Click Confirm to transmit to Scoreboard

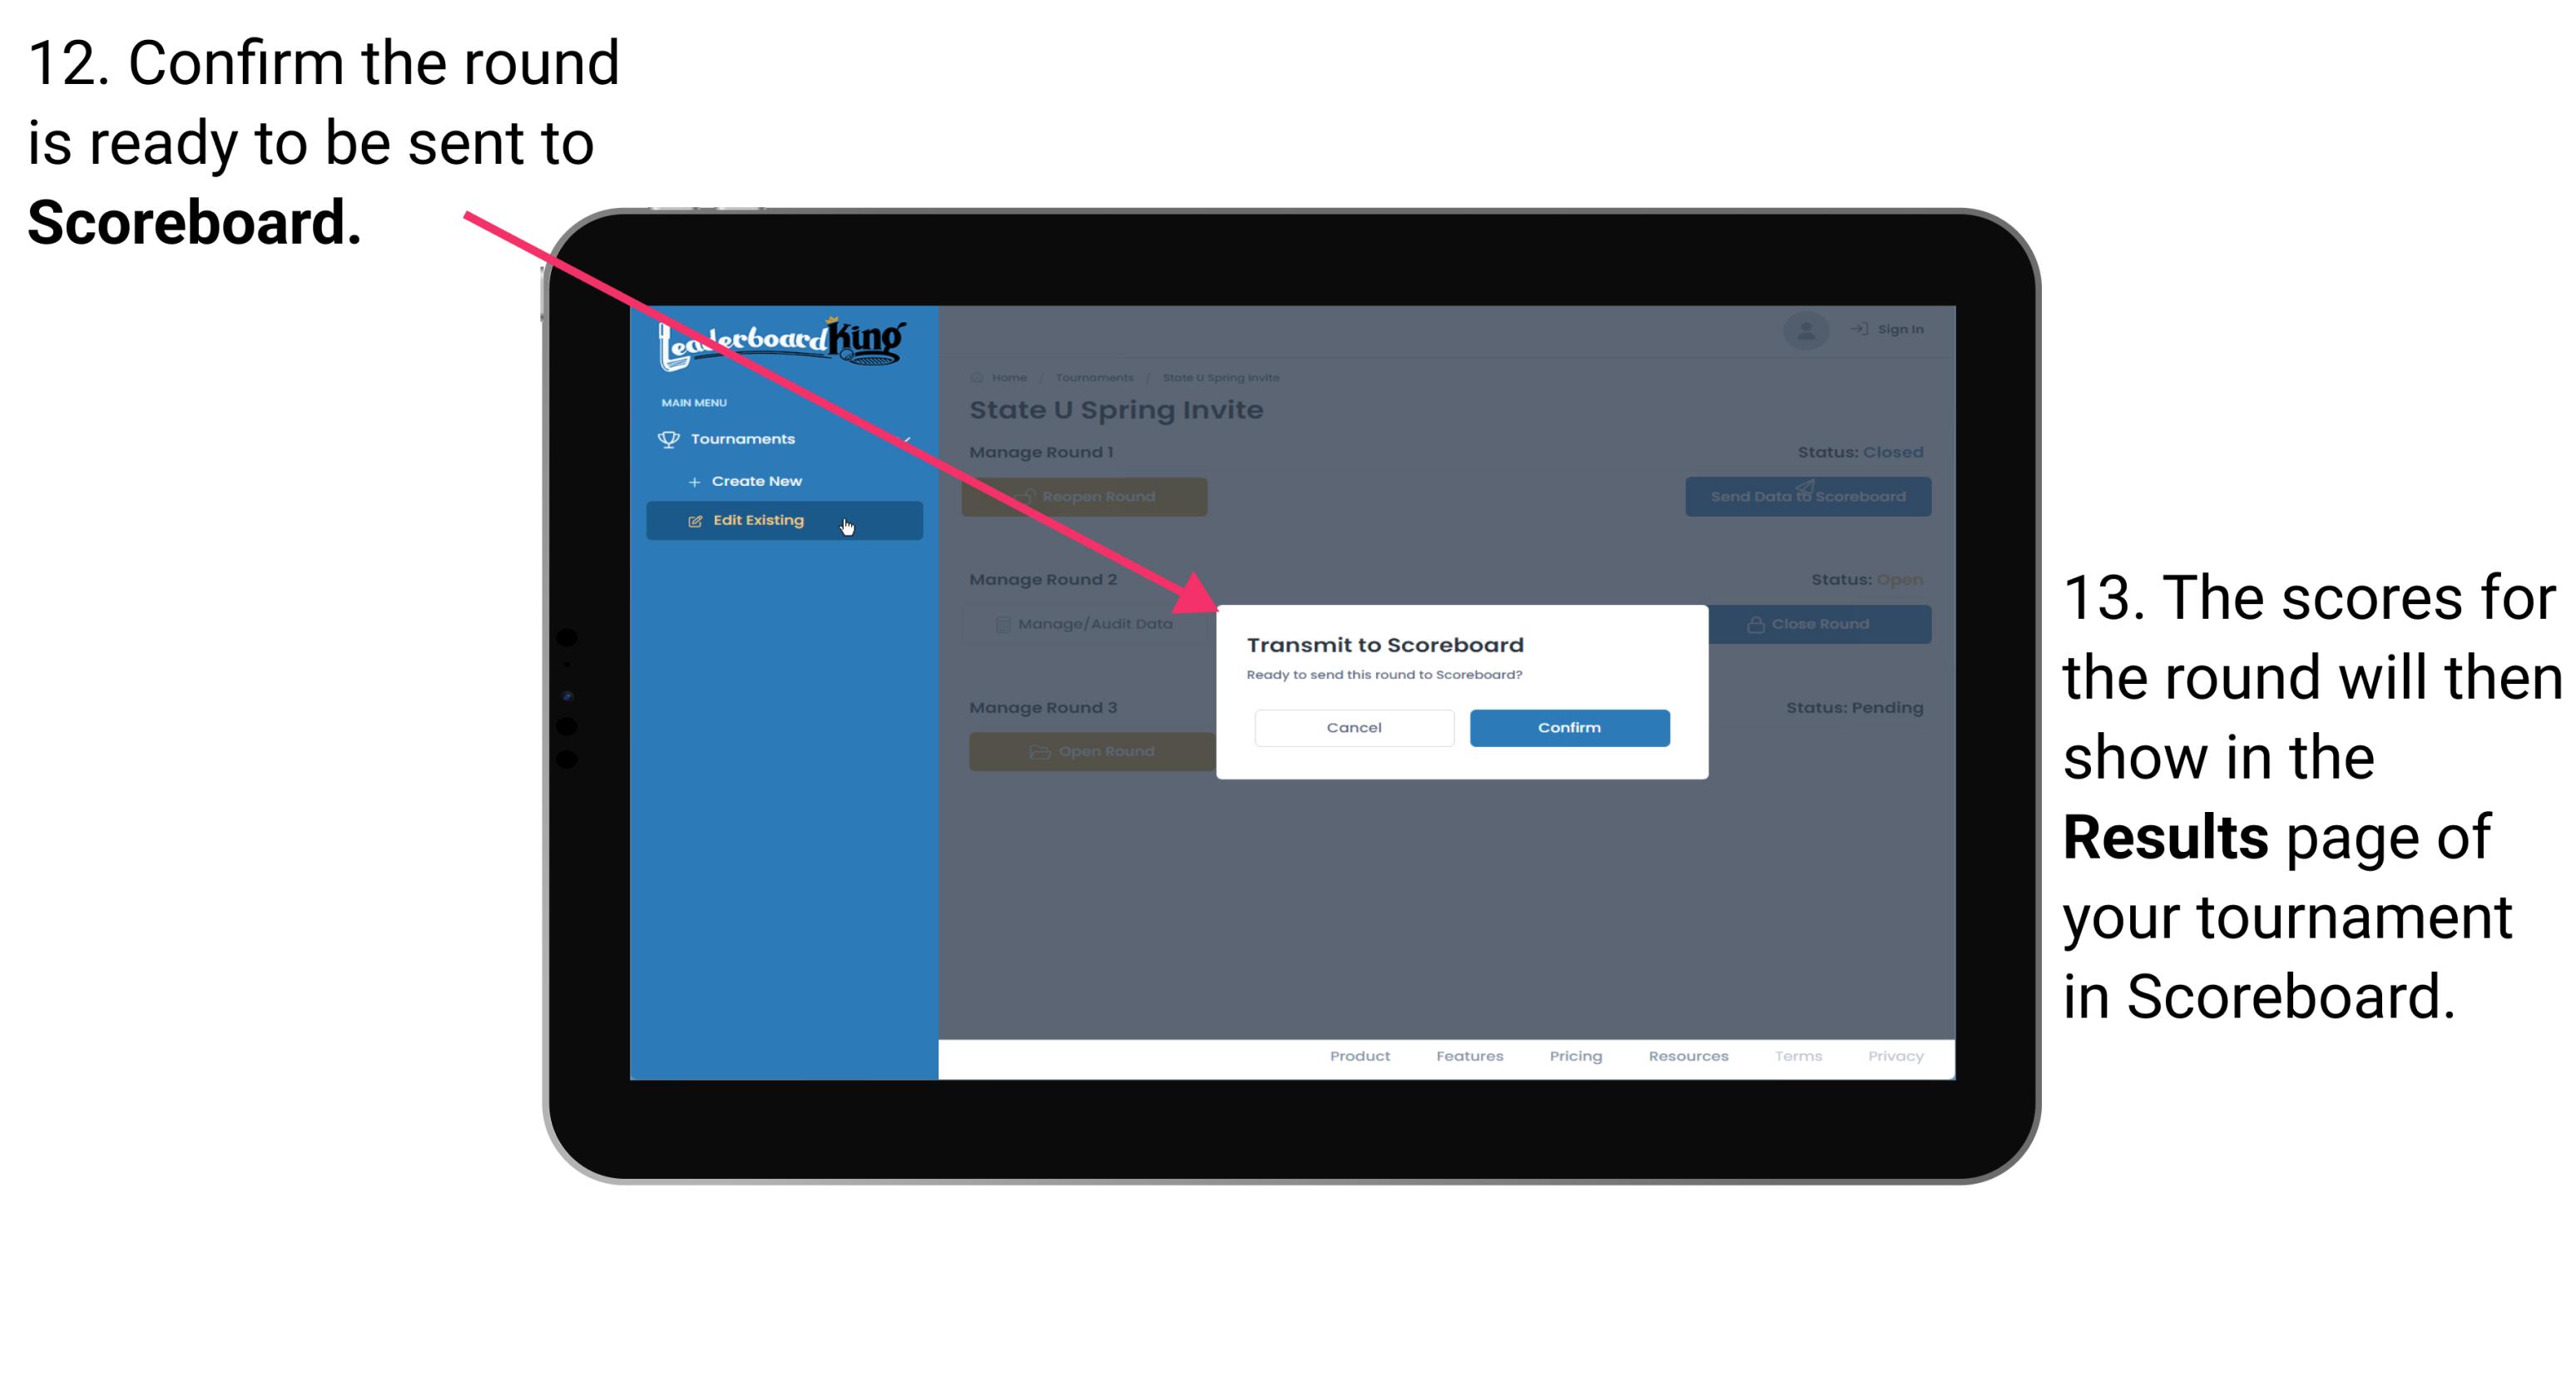[1565, 725]
